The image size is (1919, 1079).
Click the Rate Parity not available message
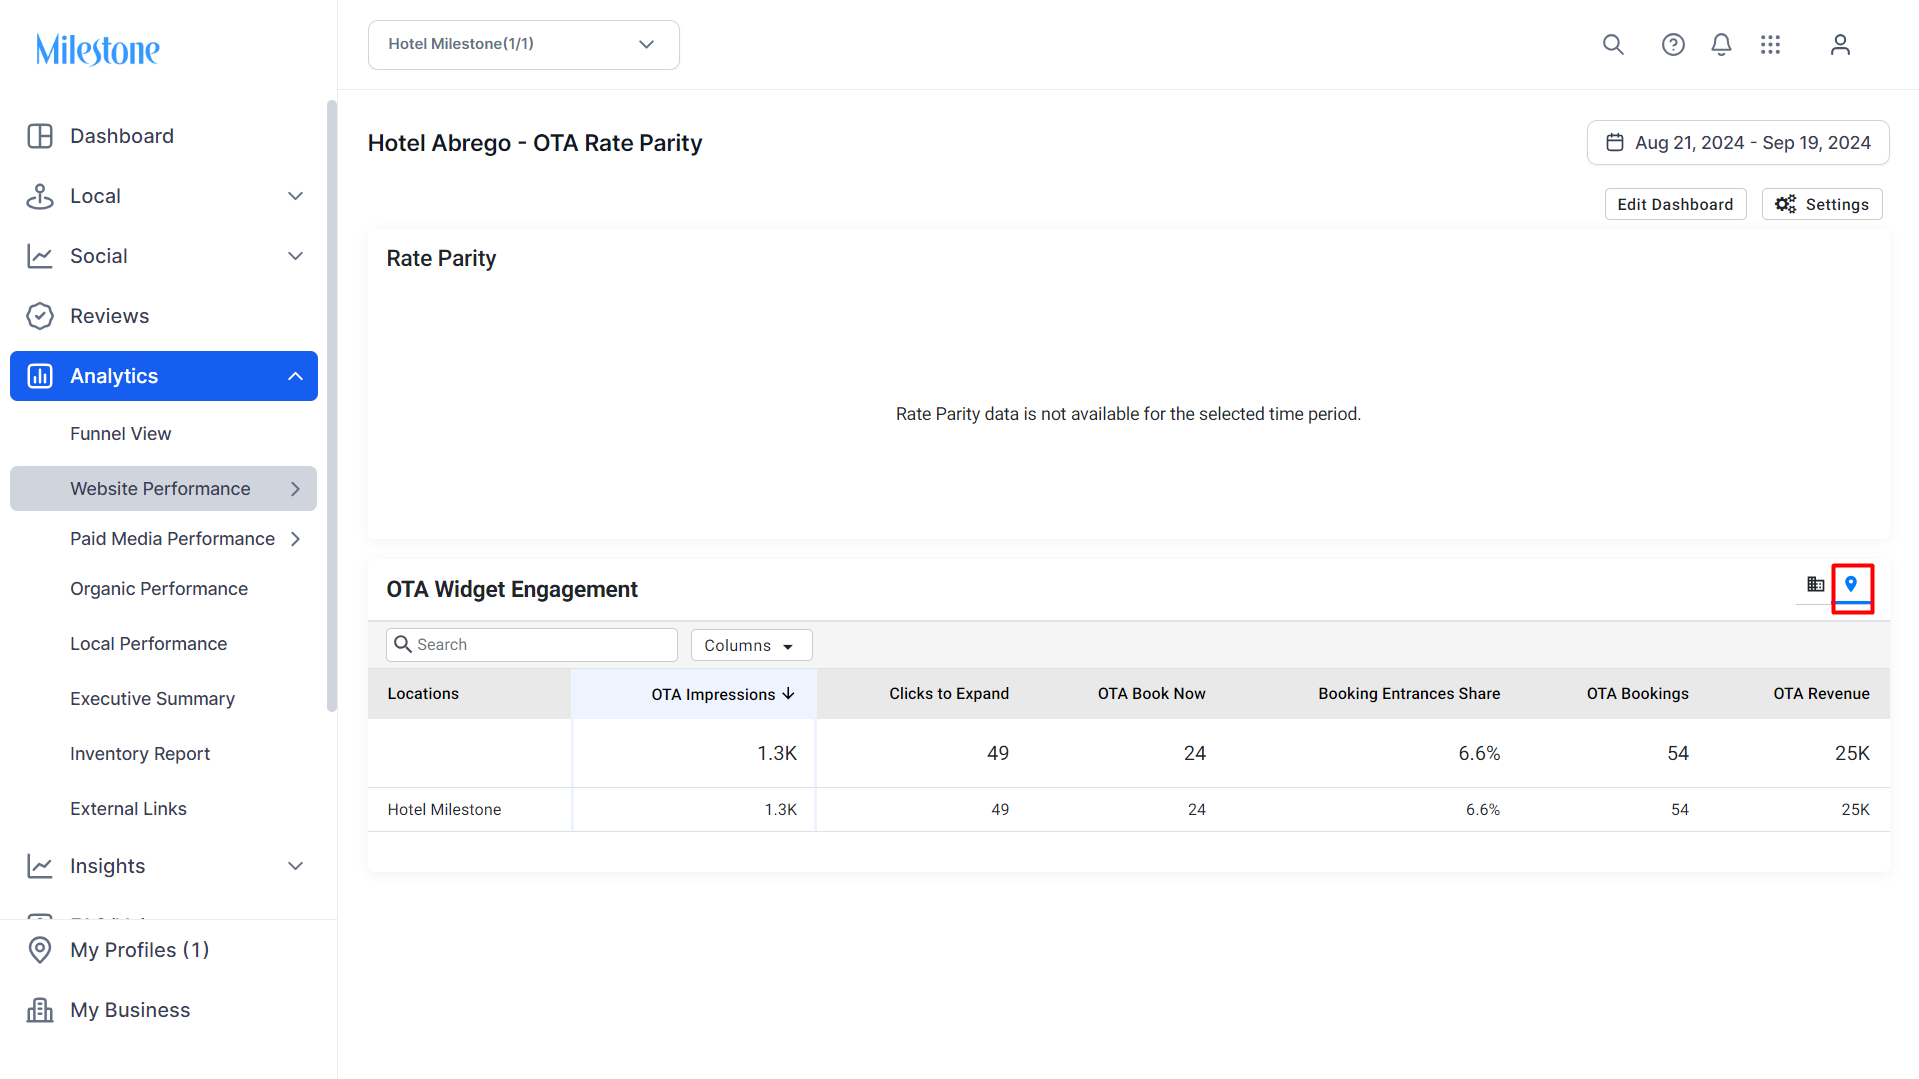point(1128,414)
